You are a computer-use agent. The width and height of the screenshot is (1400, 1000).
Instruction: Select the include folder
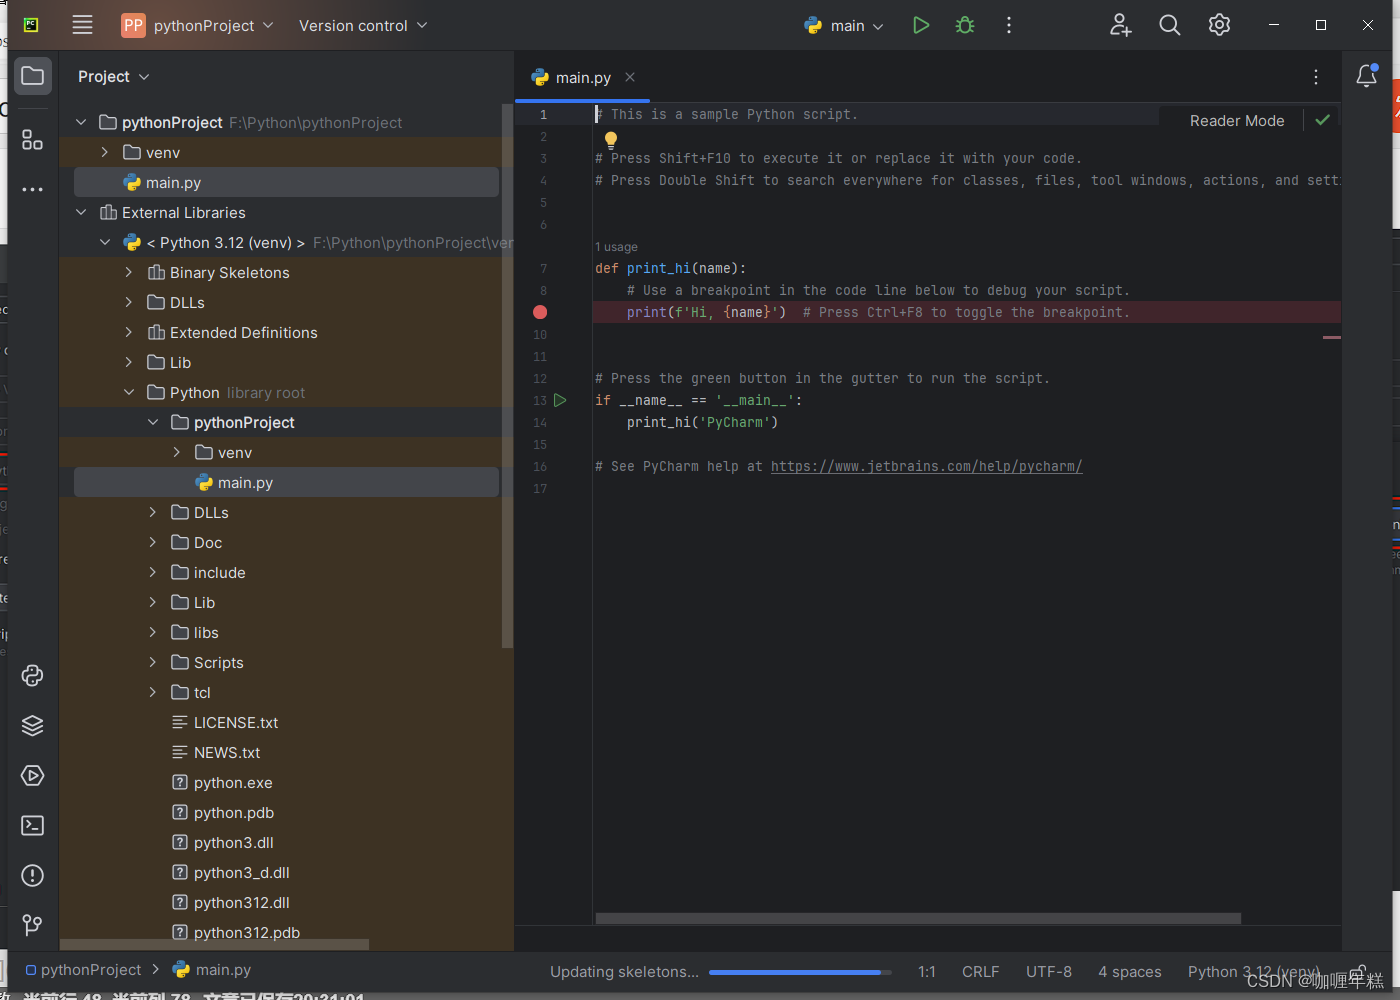click(x=208, y=572)
